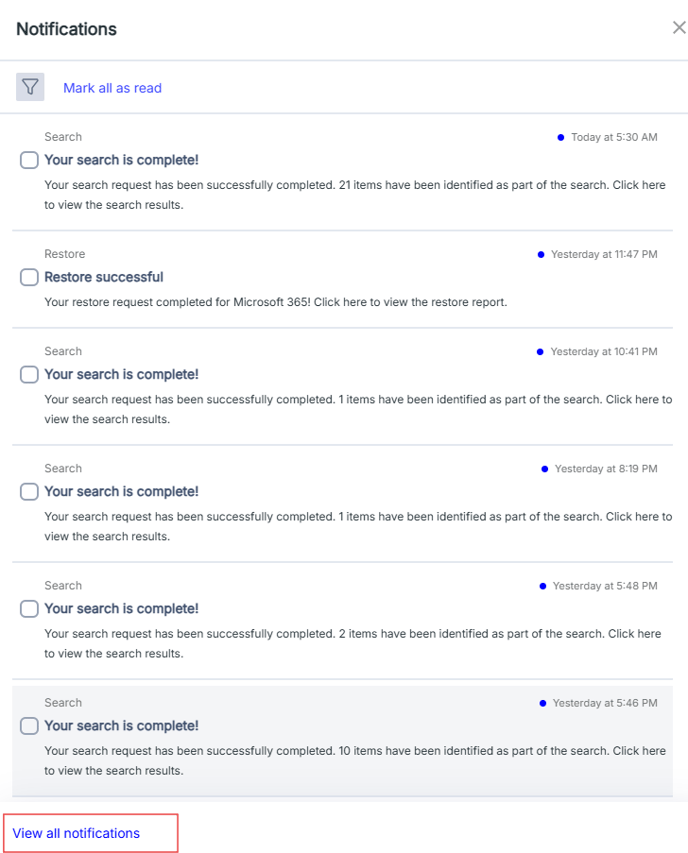This screenshot has height=853, width=688.
Task: Check the 8:19 PM search notification checkbox
Action: pos(29,492)
